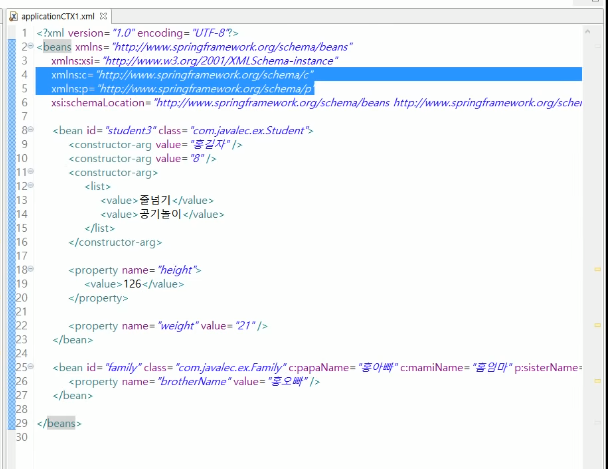Screen dimensions: 608x469
Task: Click the "com.javalec.ex.Family" class value
Action: point(231,368)
